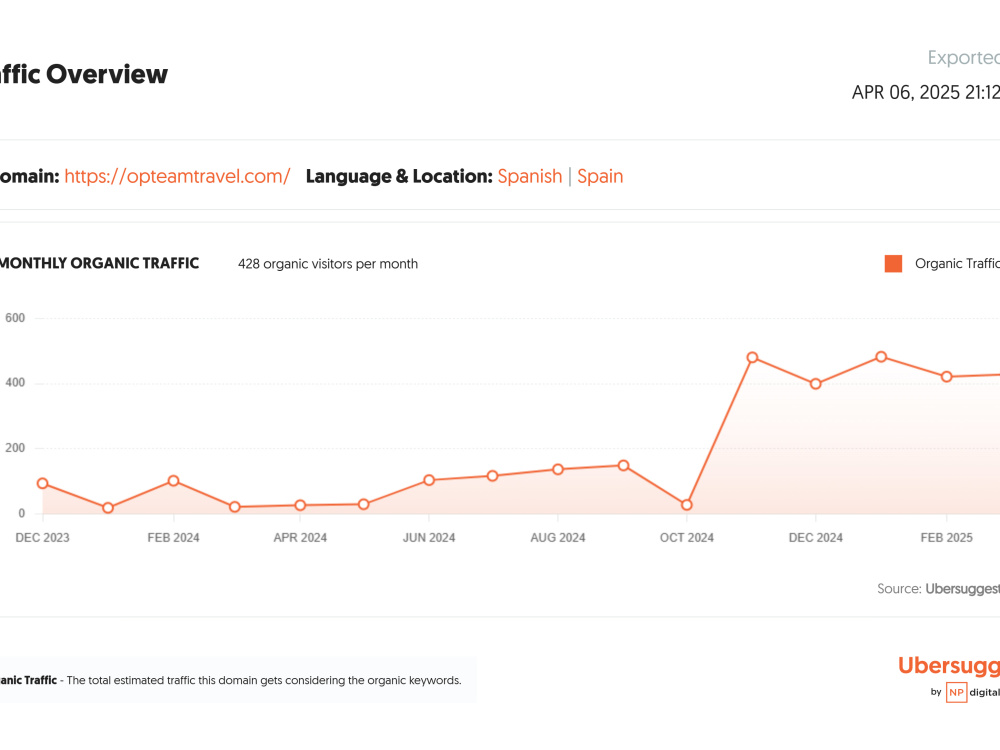
Task: Select the APR 2024 data point
Action: (300, 505)
